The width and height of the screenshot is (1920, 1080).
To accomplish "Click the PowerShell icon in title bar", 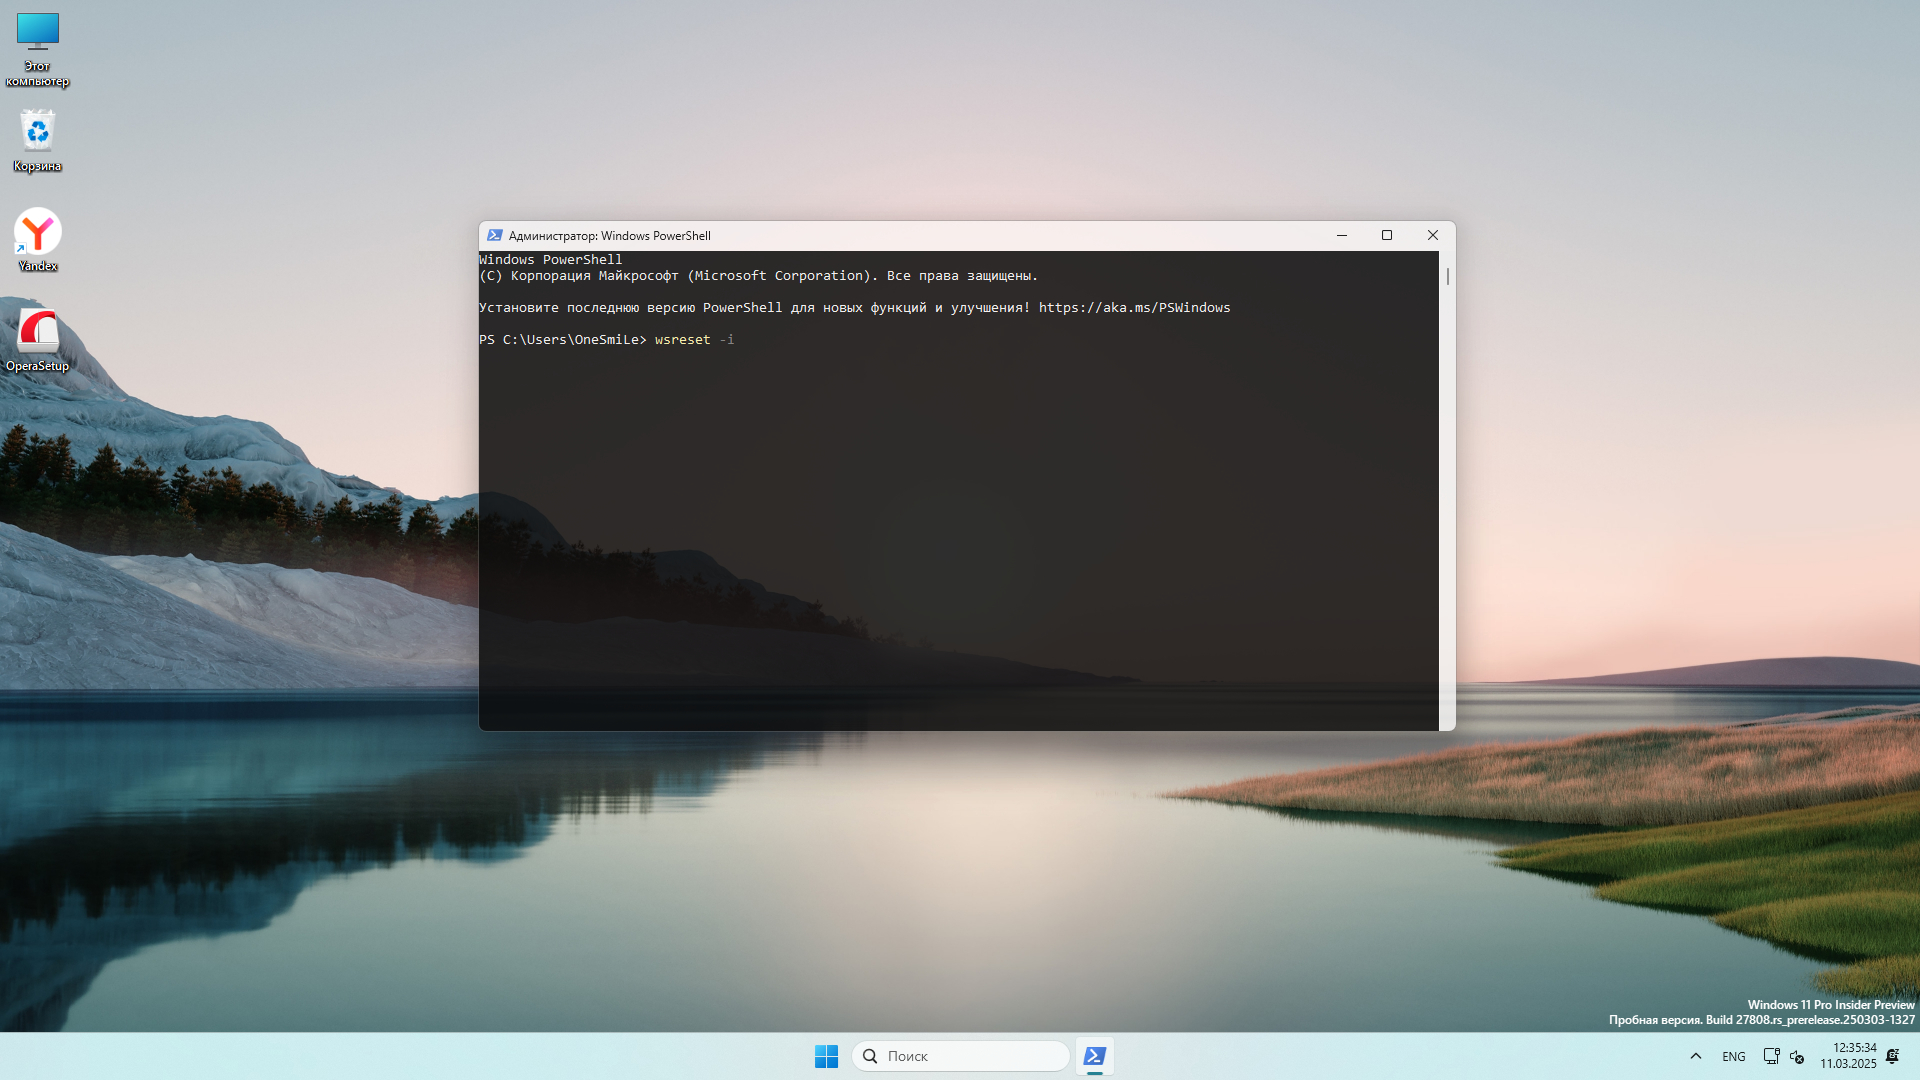I will [494, 236].
